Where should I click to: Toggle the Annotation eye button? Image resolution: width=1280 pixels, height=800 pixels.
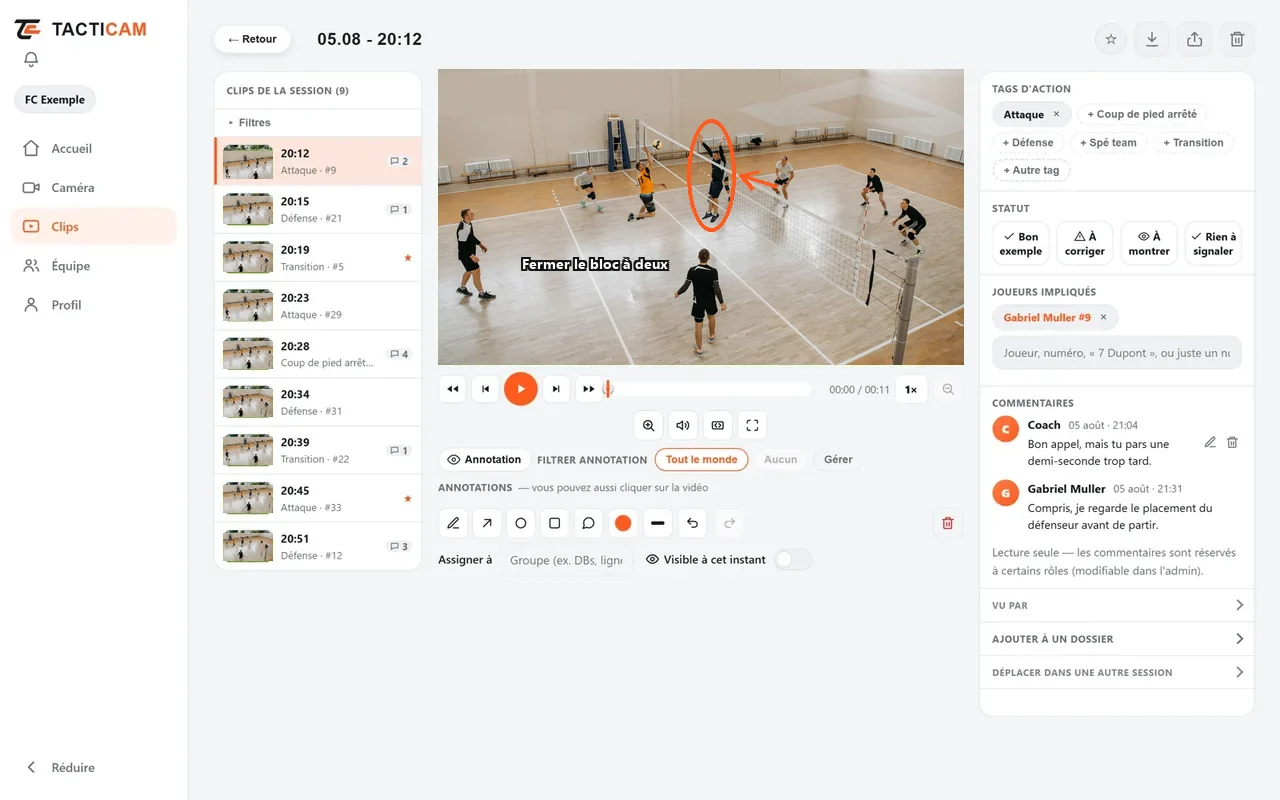pyautogui.click(x=484, y=460)
